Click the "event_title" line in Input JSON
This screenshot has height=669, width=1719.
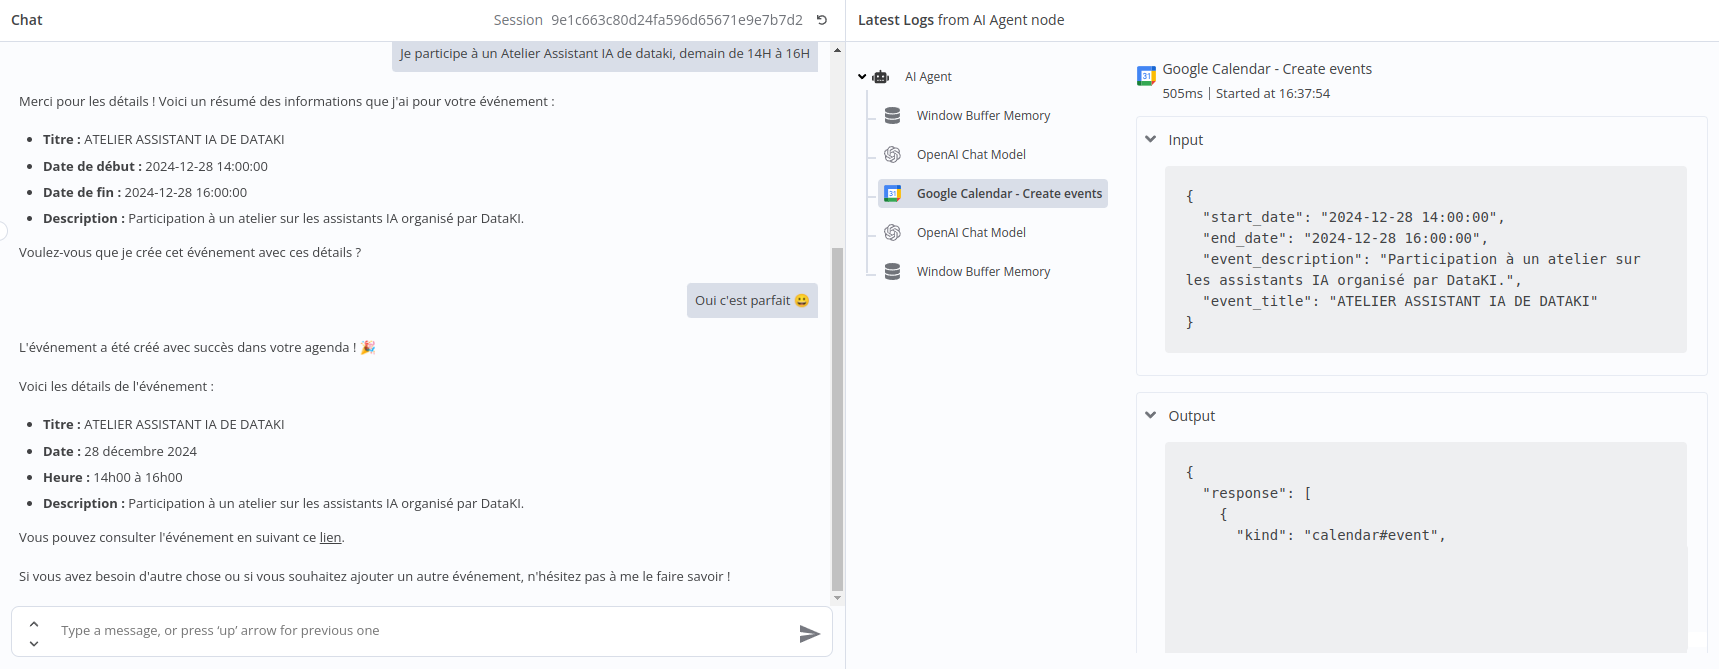1400,301
